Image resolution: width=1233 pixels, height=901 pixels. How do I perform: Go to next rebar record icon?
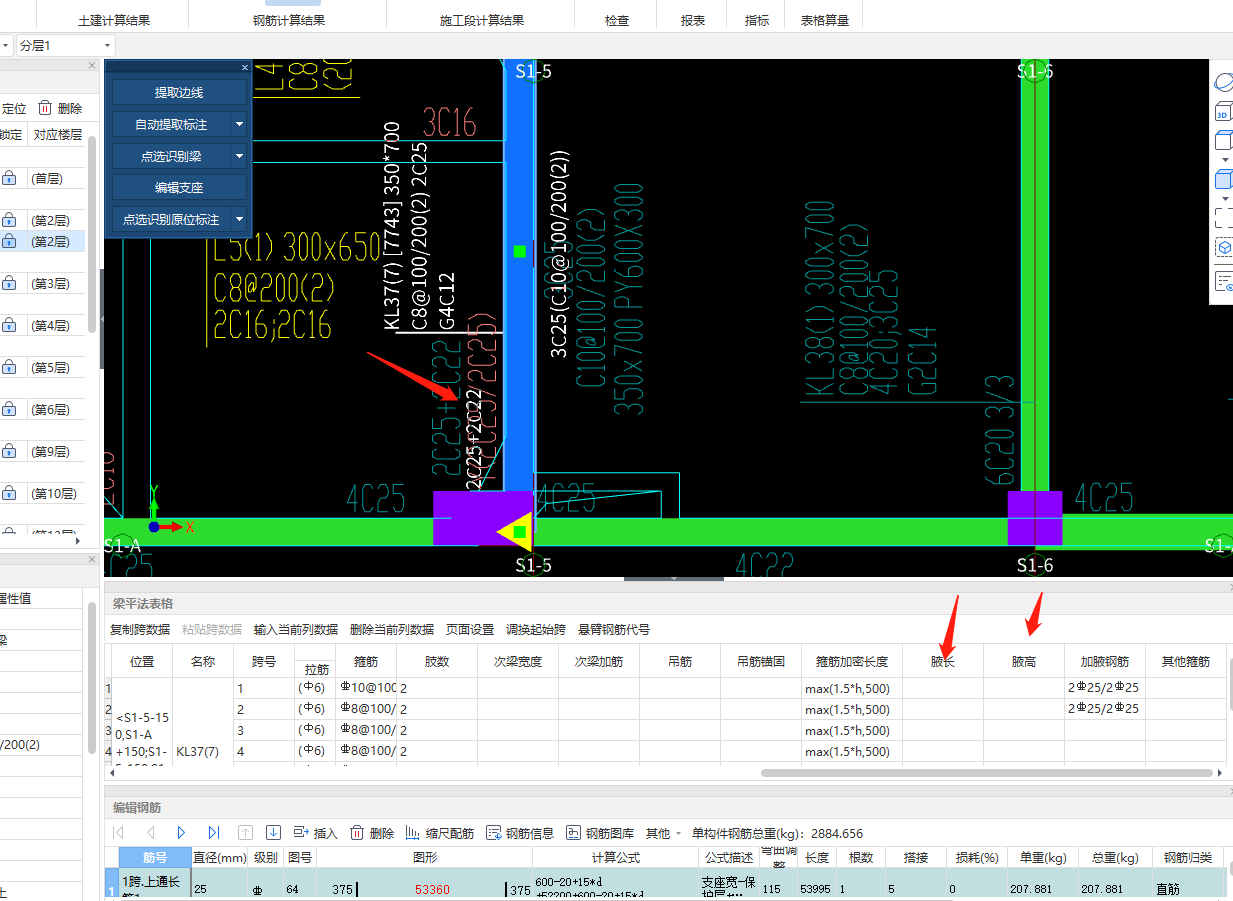[x=182, y=832]
